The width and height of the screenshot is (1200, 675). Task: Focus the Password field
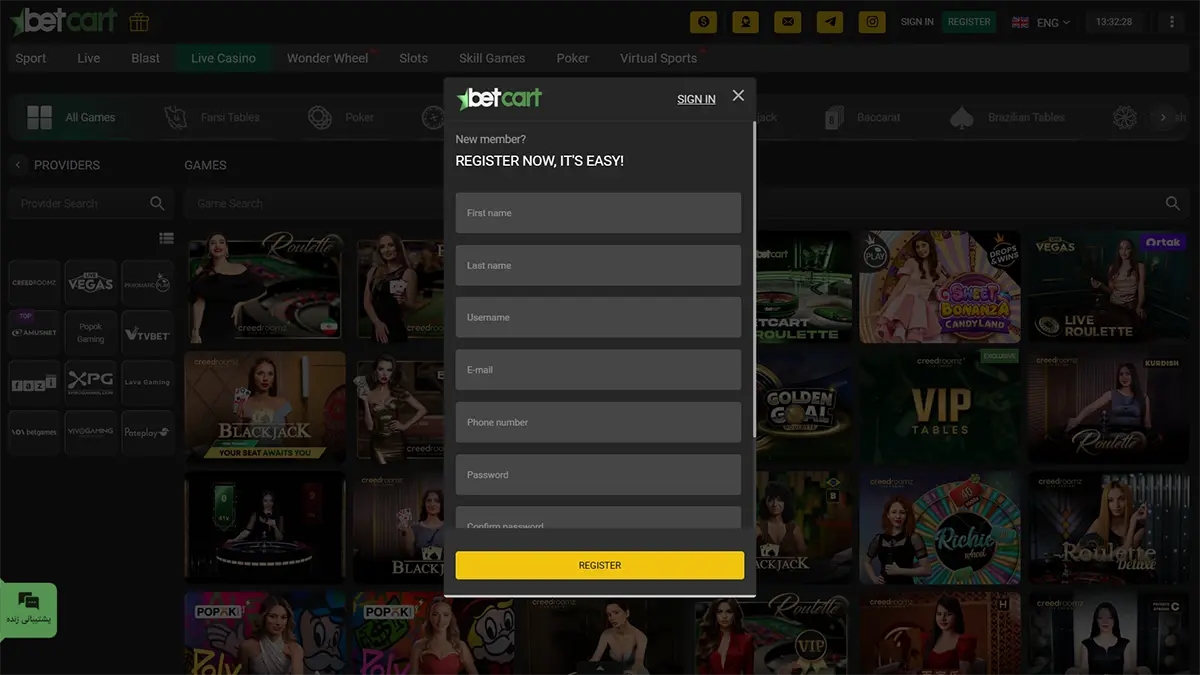598,475
